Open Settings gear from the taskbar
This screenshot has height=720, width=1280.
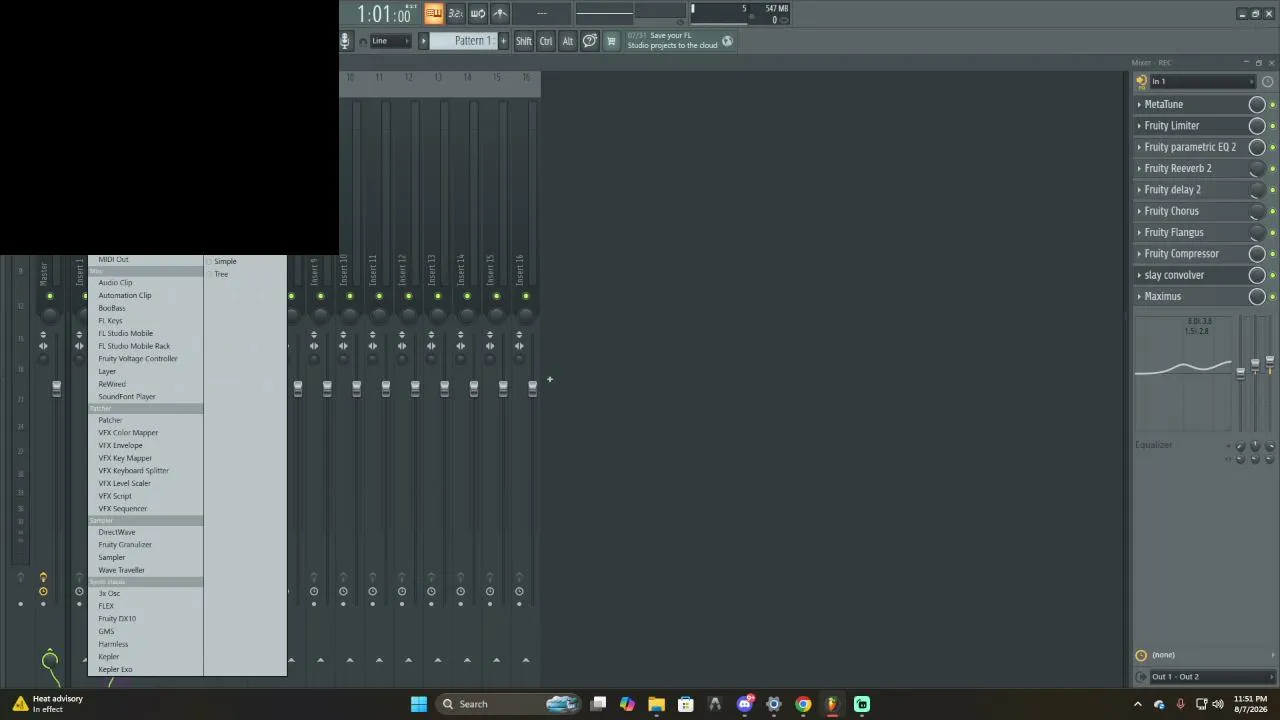773,704
